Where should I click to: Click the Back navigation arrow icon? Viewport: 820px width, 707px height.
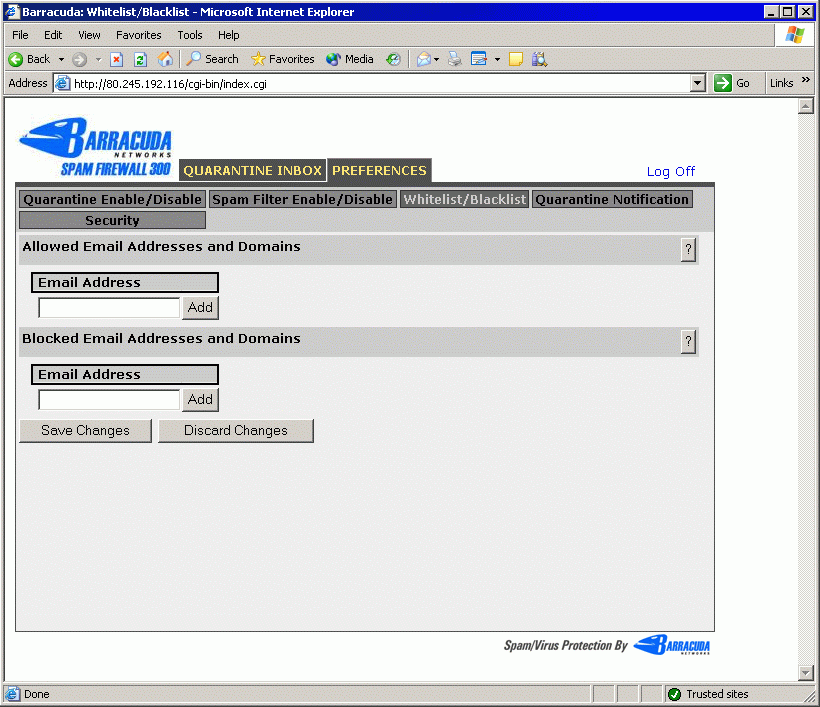point(17,59)
